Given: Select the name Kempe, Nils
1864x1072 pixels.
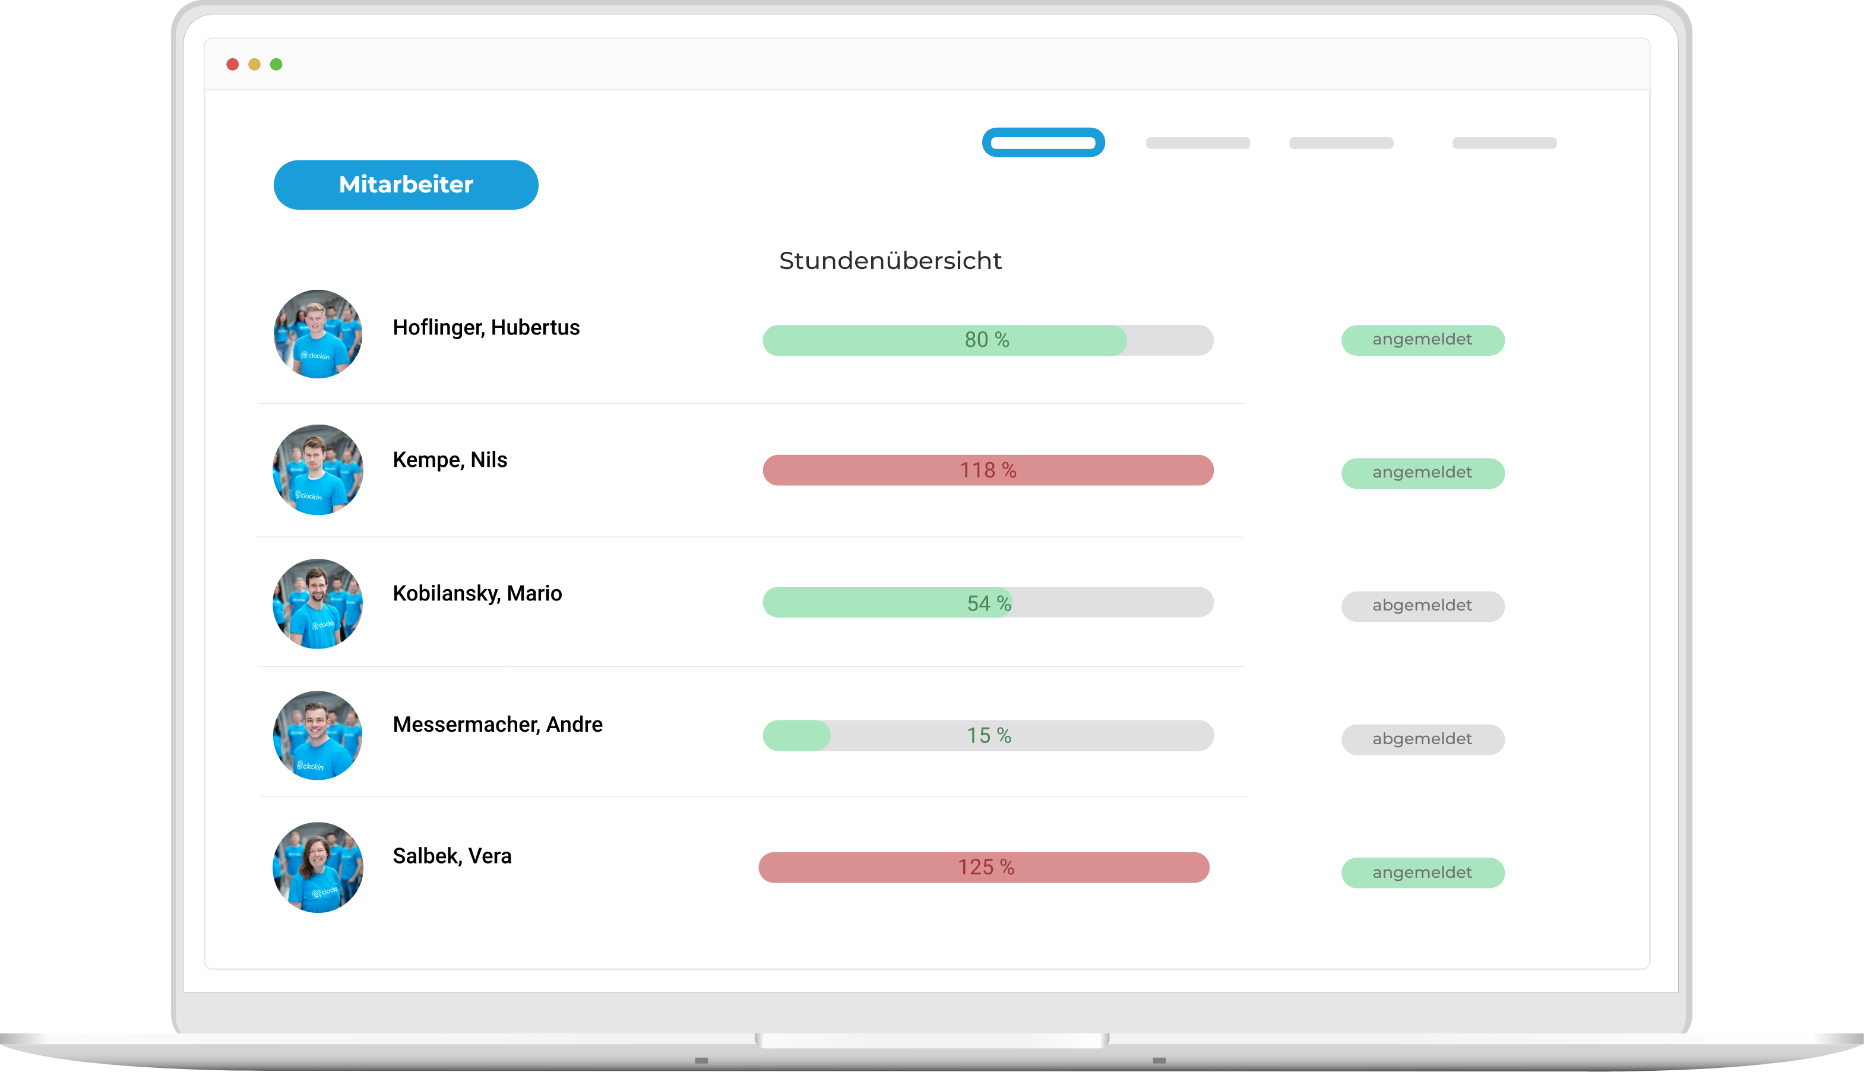Looking at the screenshot, I should [x=450, y=460].
